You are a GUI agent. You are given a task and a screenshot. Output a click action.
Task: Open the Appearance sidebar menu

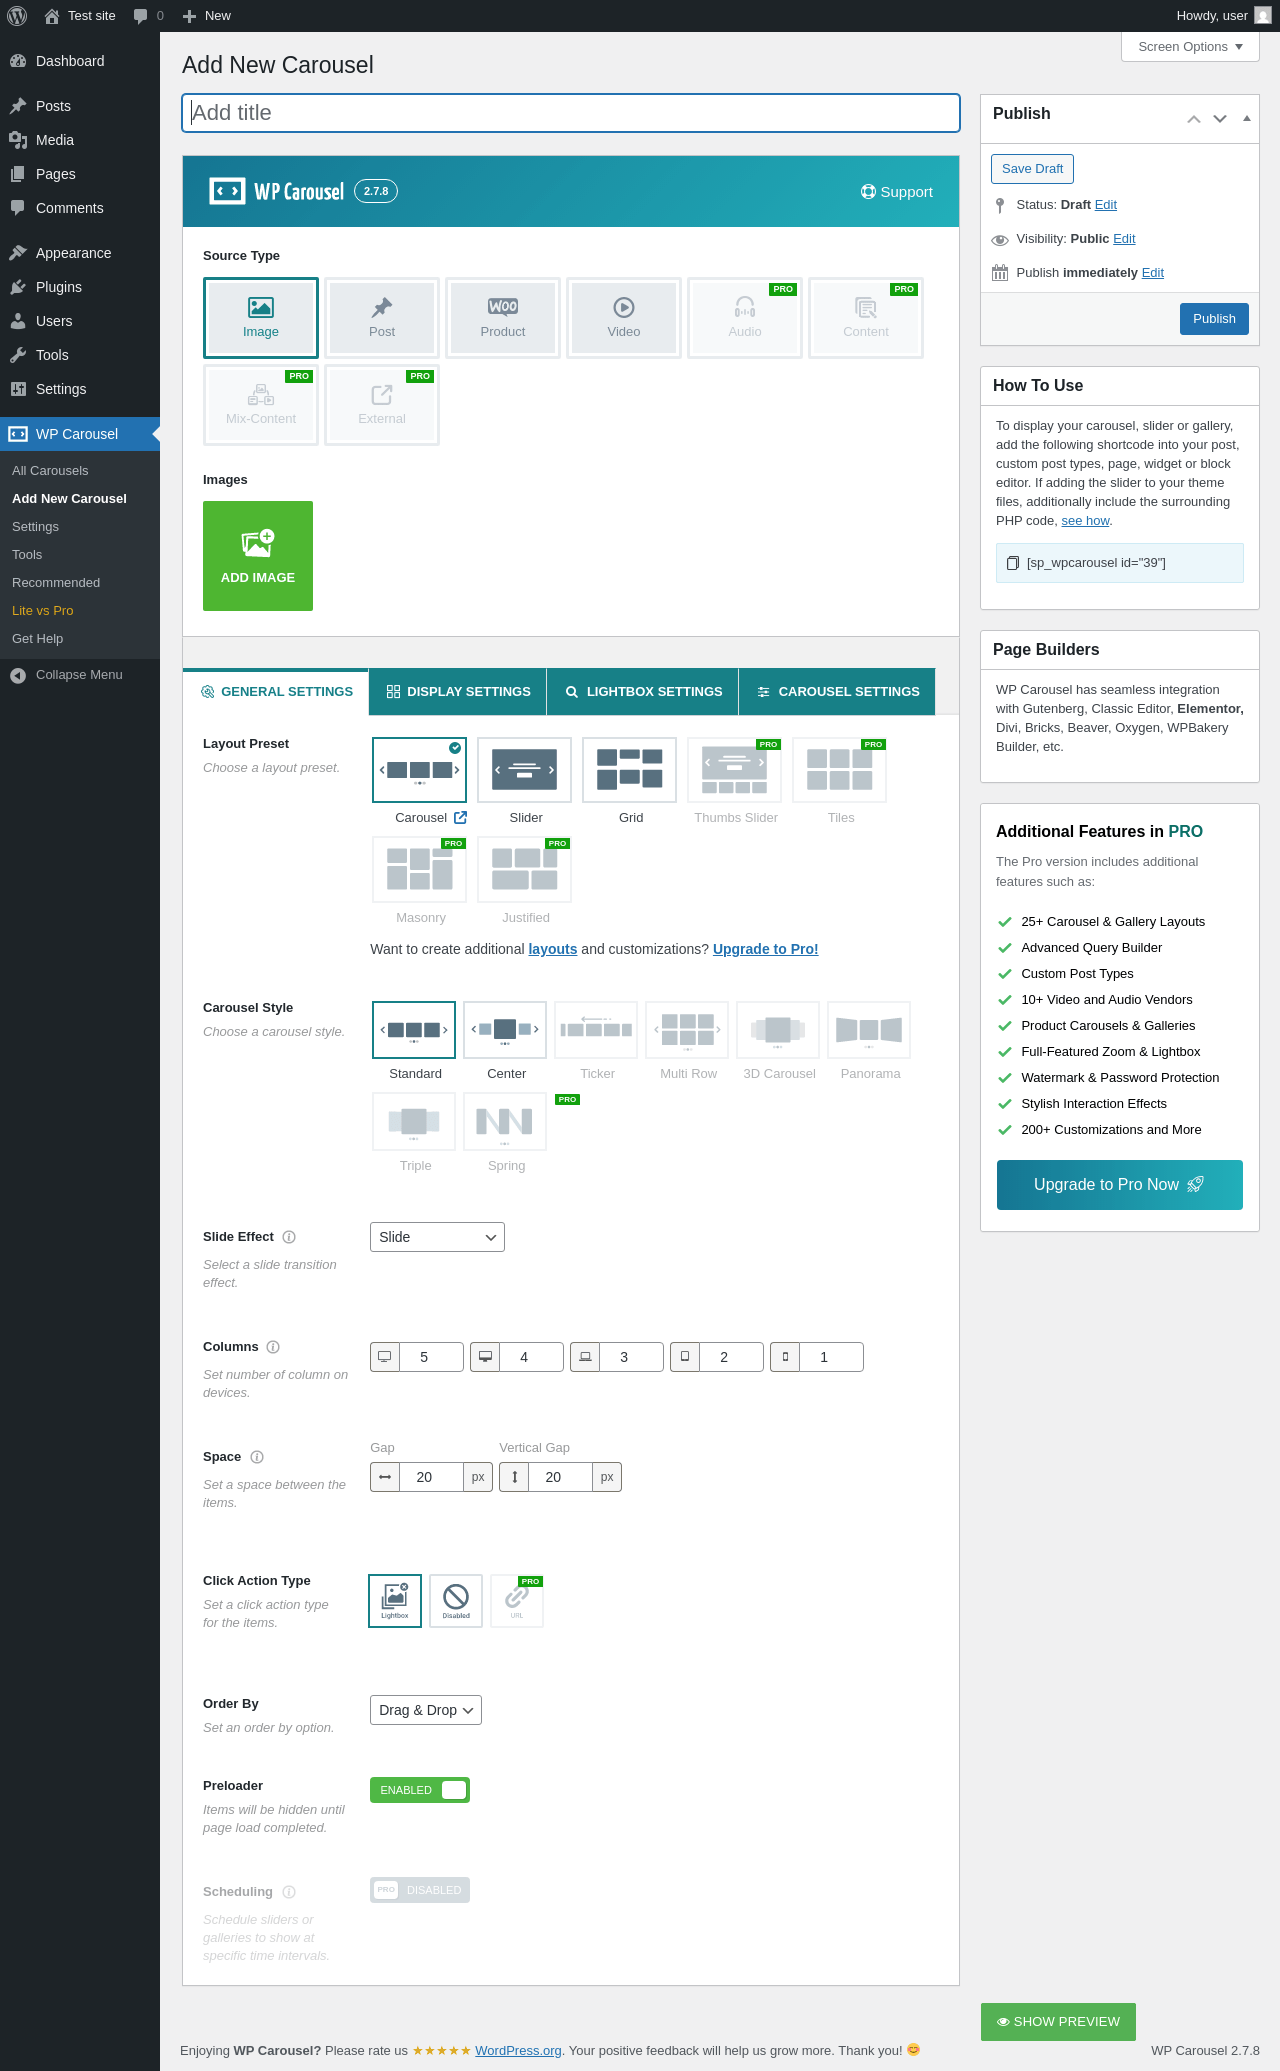[x=80, y=253]
